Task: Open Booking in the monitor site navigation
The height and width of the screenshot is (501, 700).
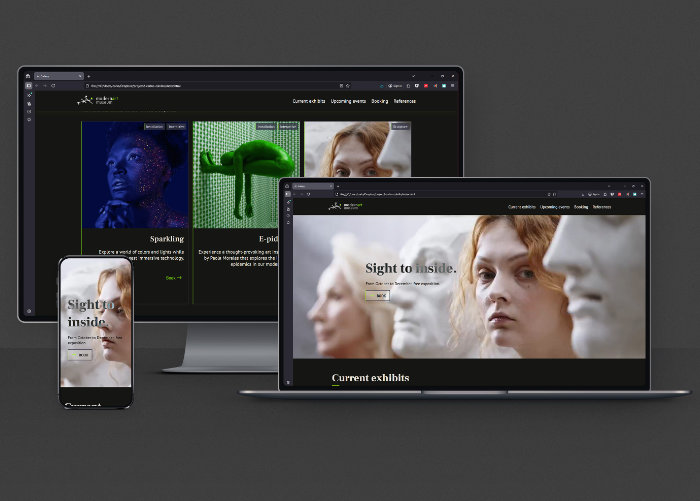Action: coord(380,101)
